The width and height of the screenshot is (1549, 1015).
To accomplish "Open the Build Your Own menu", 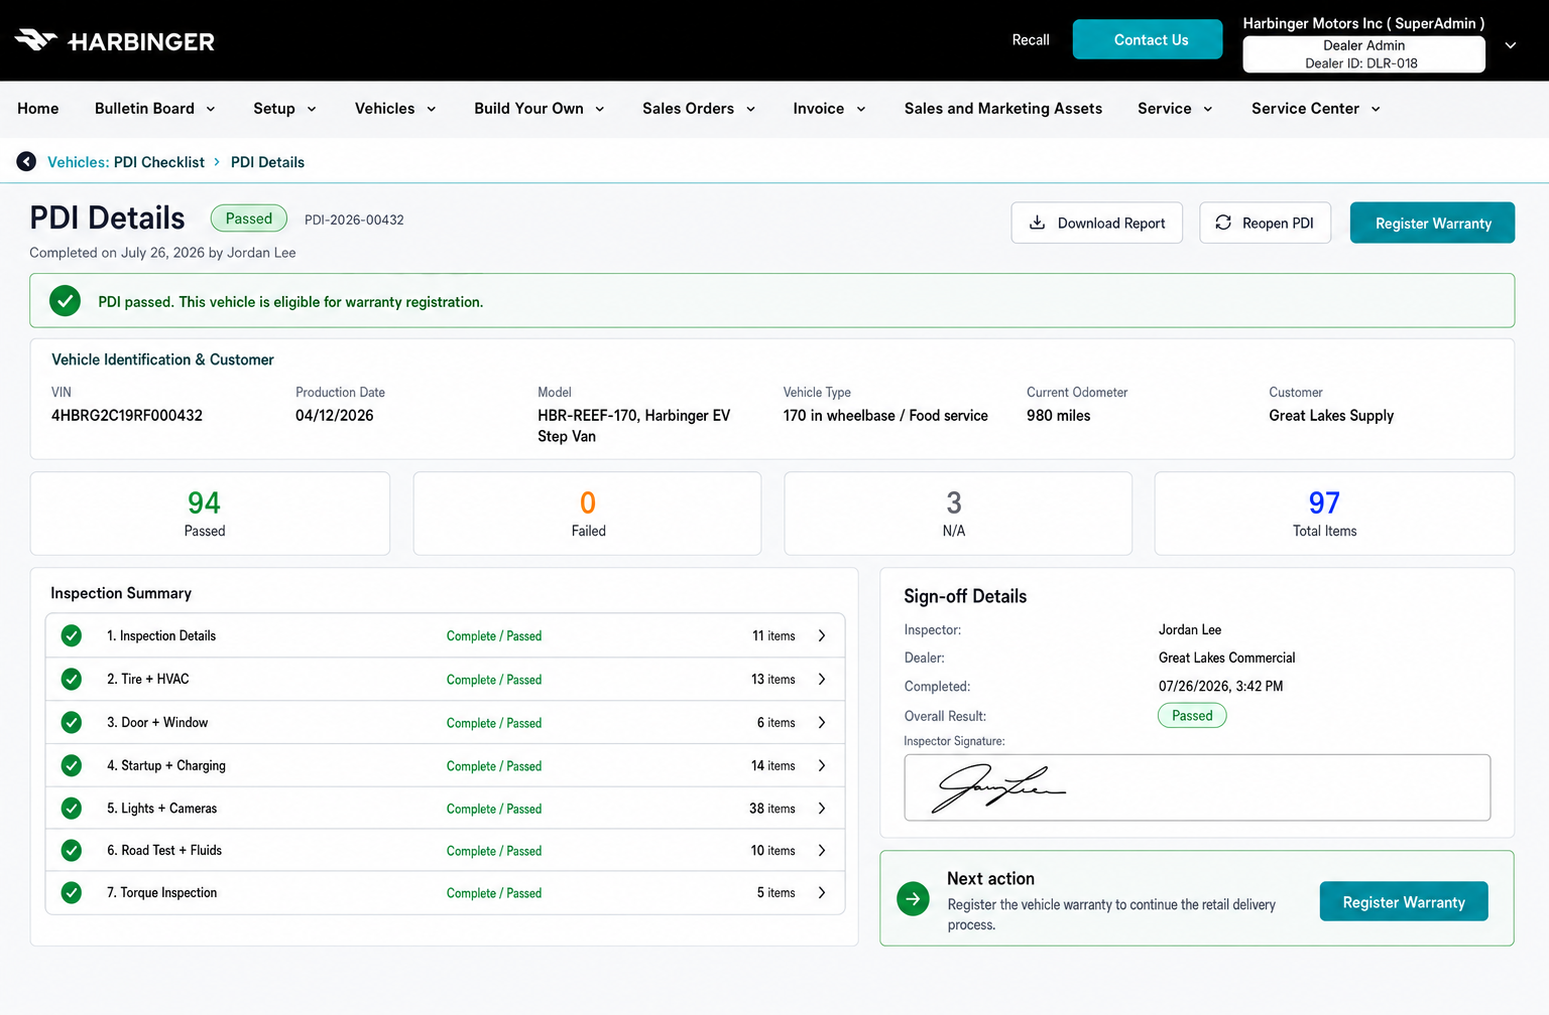I will click(x=539, y=108).
